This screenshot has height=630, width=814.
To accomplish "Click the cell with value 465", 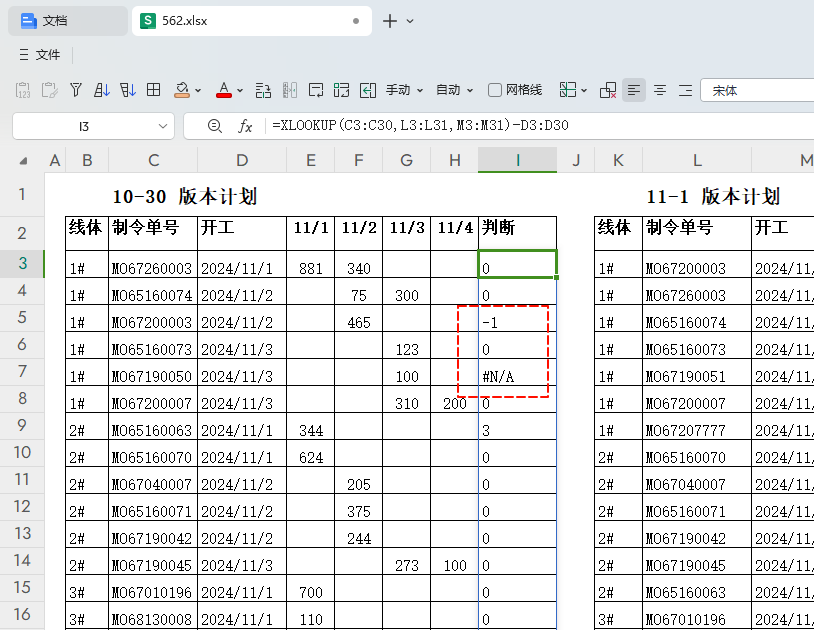I will 359,318.
